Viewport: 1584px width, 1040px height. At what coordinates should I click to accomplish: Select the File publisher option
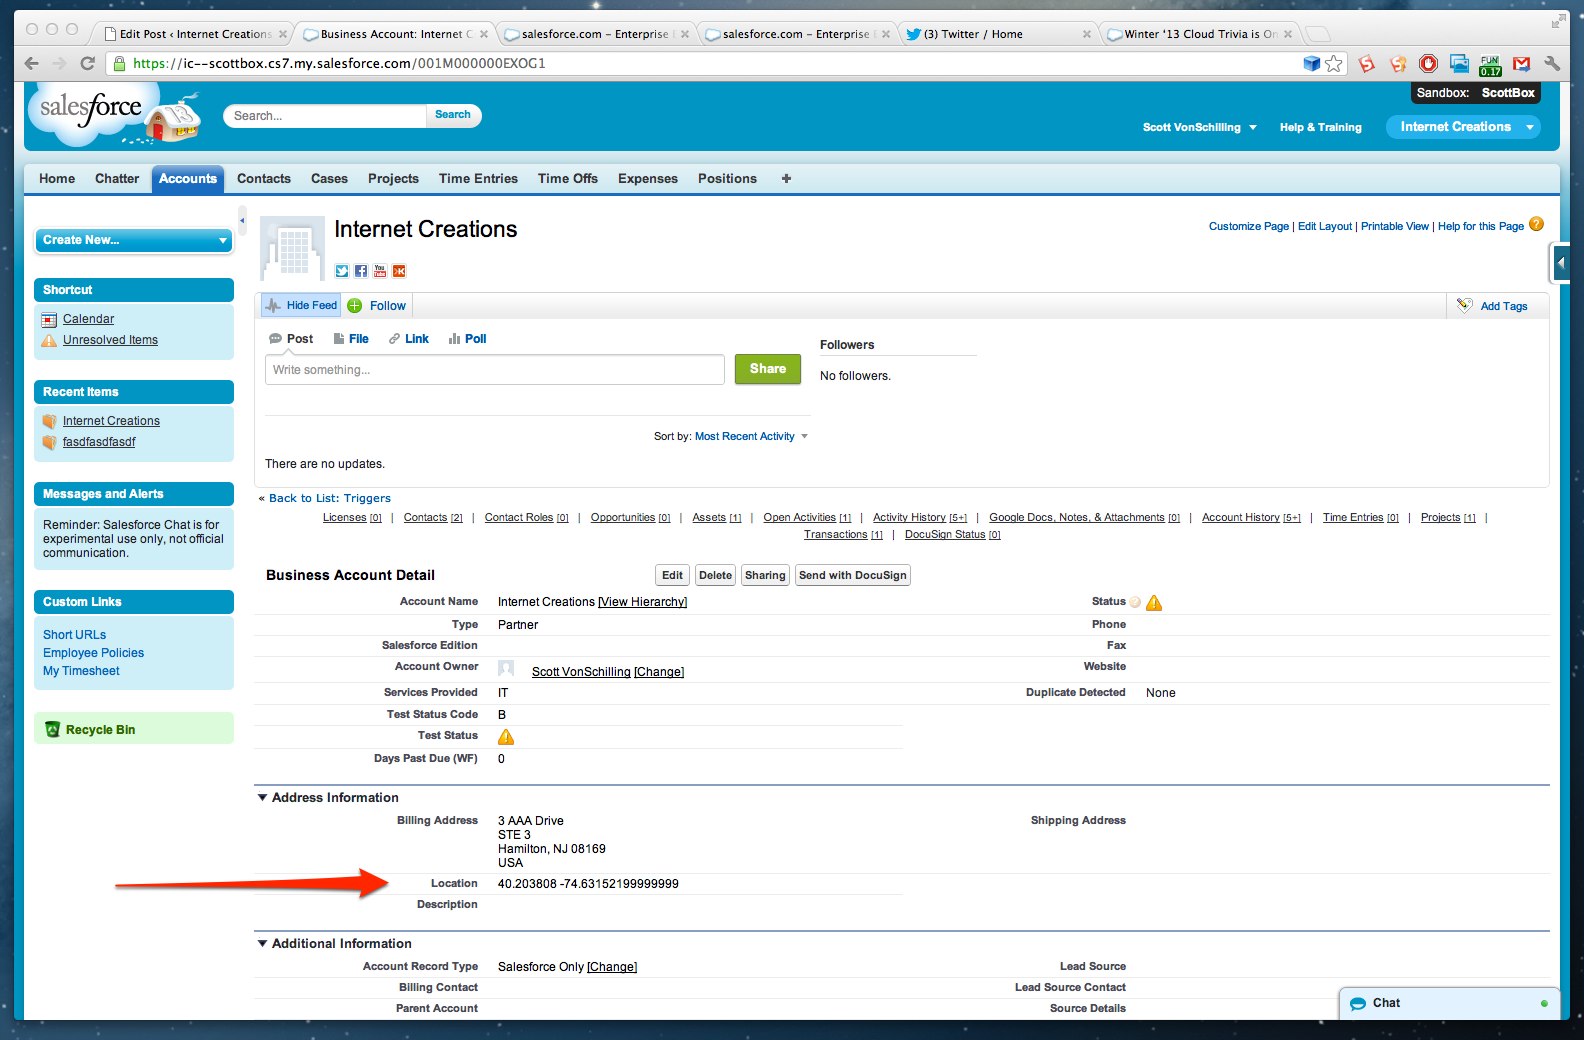(351, 339)
